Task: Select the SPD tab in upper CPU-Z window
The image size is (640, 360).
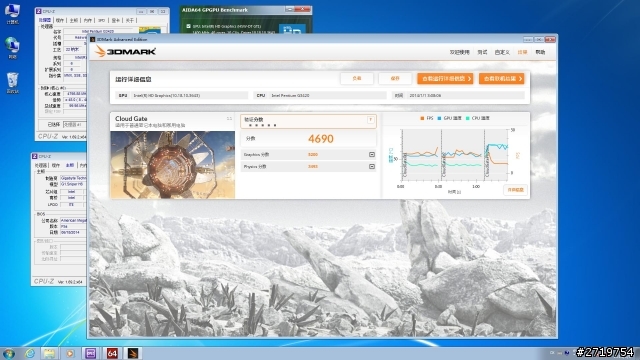Action: point(102,20)
